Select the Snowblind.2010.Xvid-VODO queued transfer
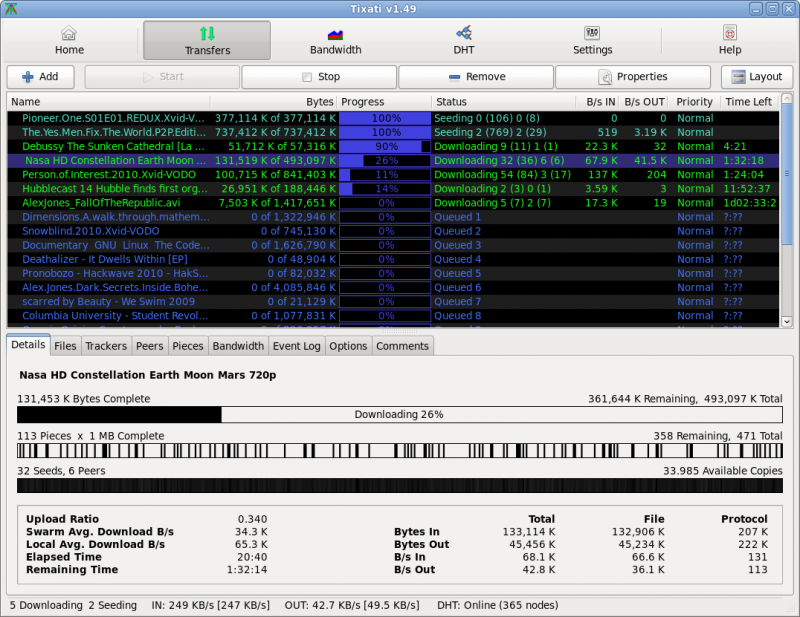 coord(90,231)
